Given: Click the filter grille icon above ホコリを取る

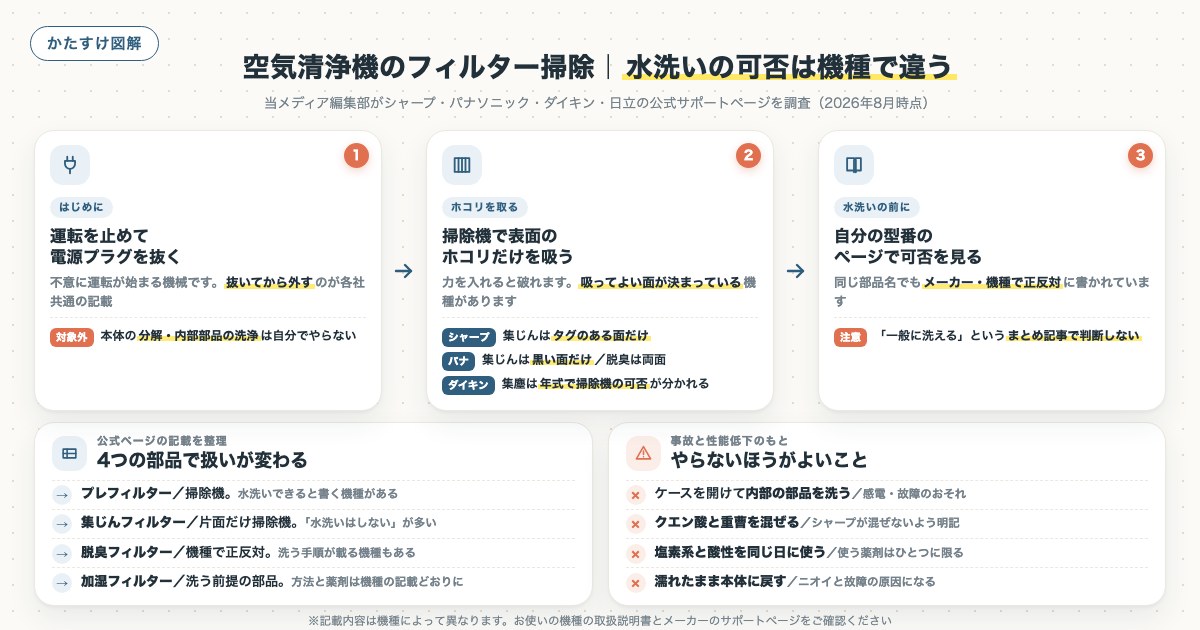Looking at the screenshot, I should pos(462,166).
